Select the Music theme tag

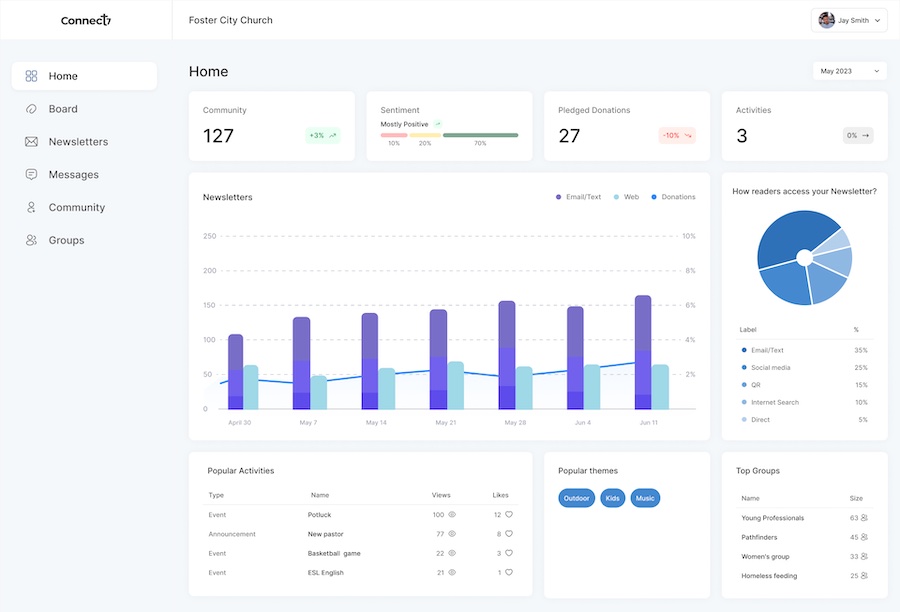[x=645, y=498]
